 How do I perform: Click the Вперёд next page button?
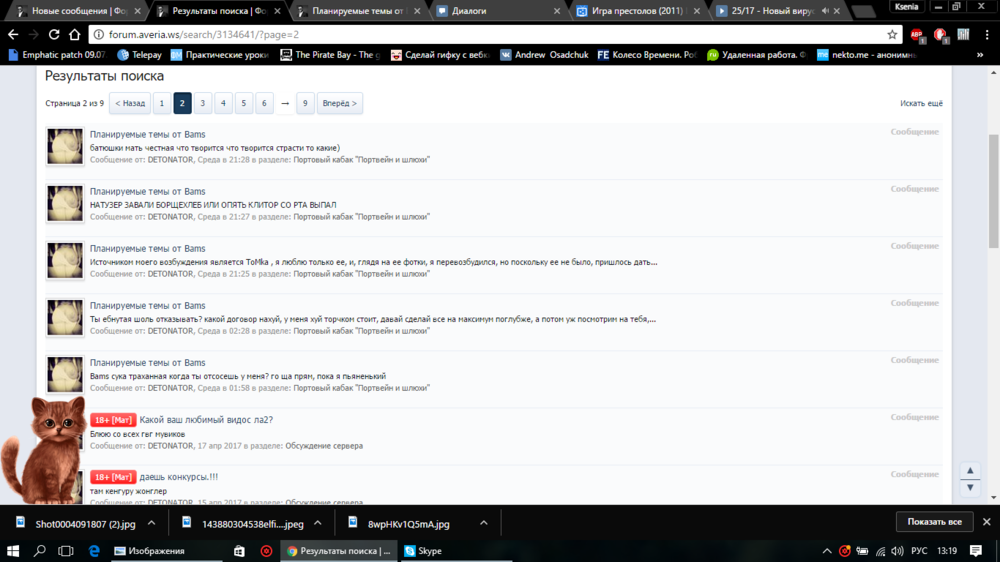click(x=339, y=103)
